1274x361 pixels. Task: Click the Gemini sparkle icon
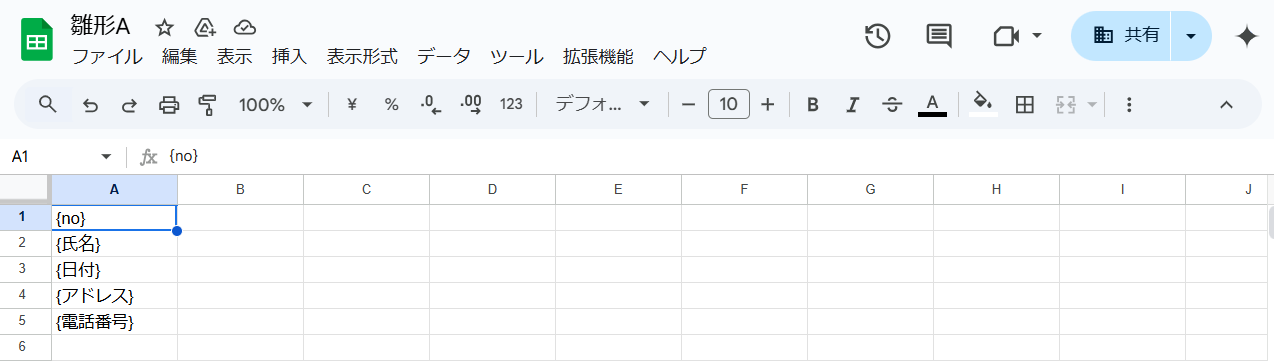(x=1246, y=36)
